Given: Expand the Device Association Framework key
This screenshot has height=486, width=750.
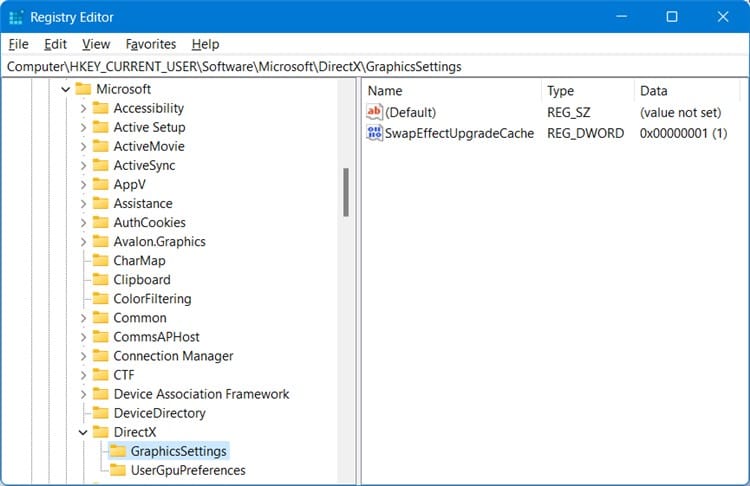Looking at the screenshot, I should [83, 394].
